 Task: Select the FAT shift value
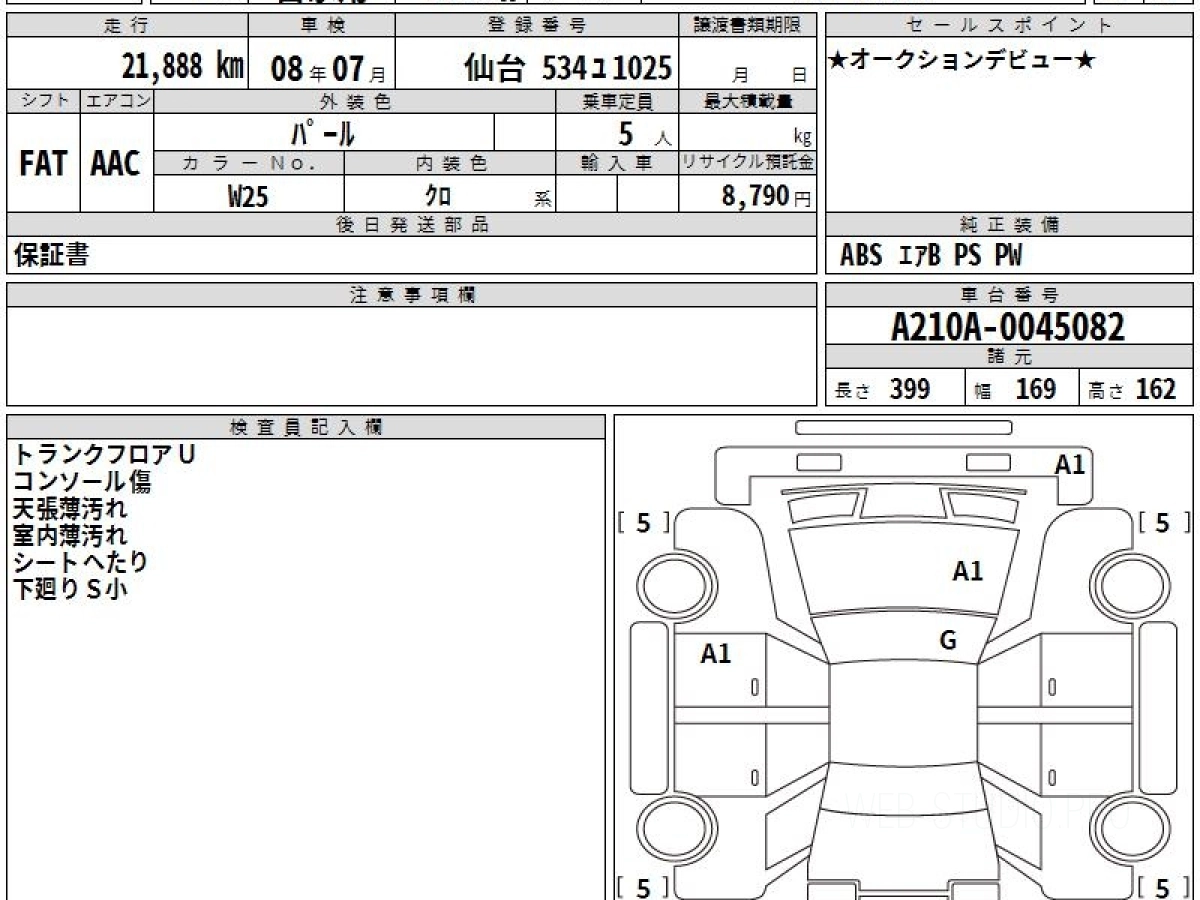click(43, 164)
